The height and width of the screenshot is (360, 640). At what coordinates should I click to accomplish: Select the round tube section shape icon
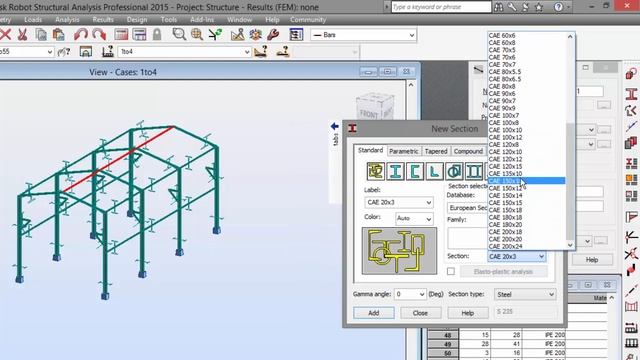[454, 171]
